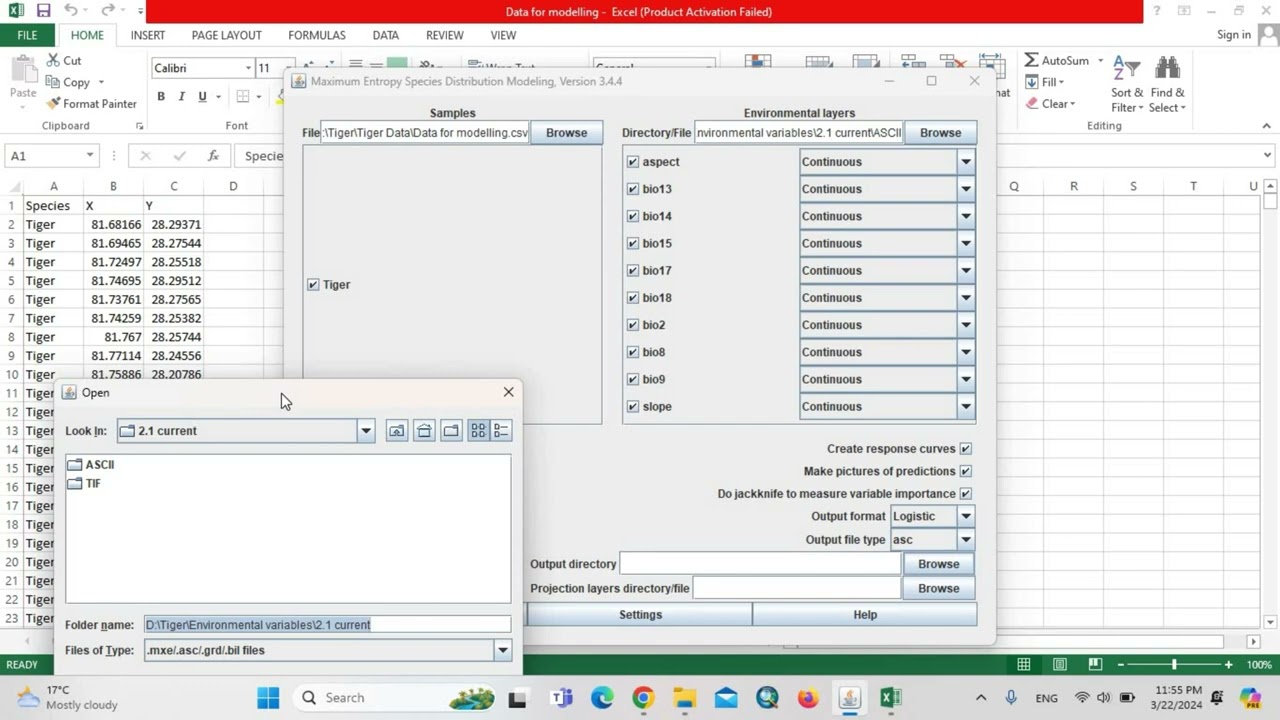Toggle Do jackknife variable importance checkbox

(965, 494)
